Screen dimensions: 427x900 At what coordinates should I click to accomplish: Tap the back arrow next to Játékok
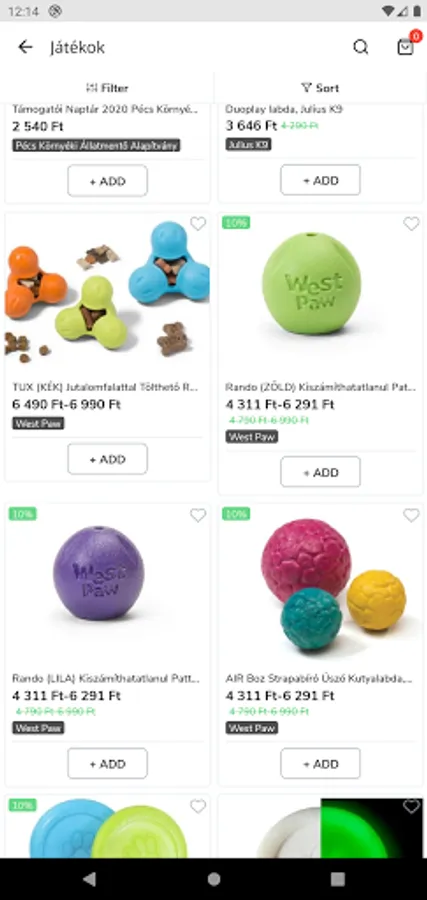[x=25, y=47]
